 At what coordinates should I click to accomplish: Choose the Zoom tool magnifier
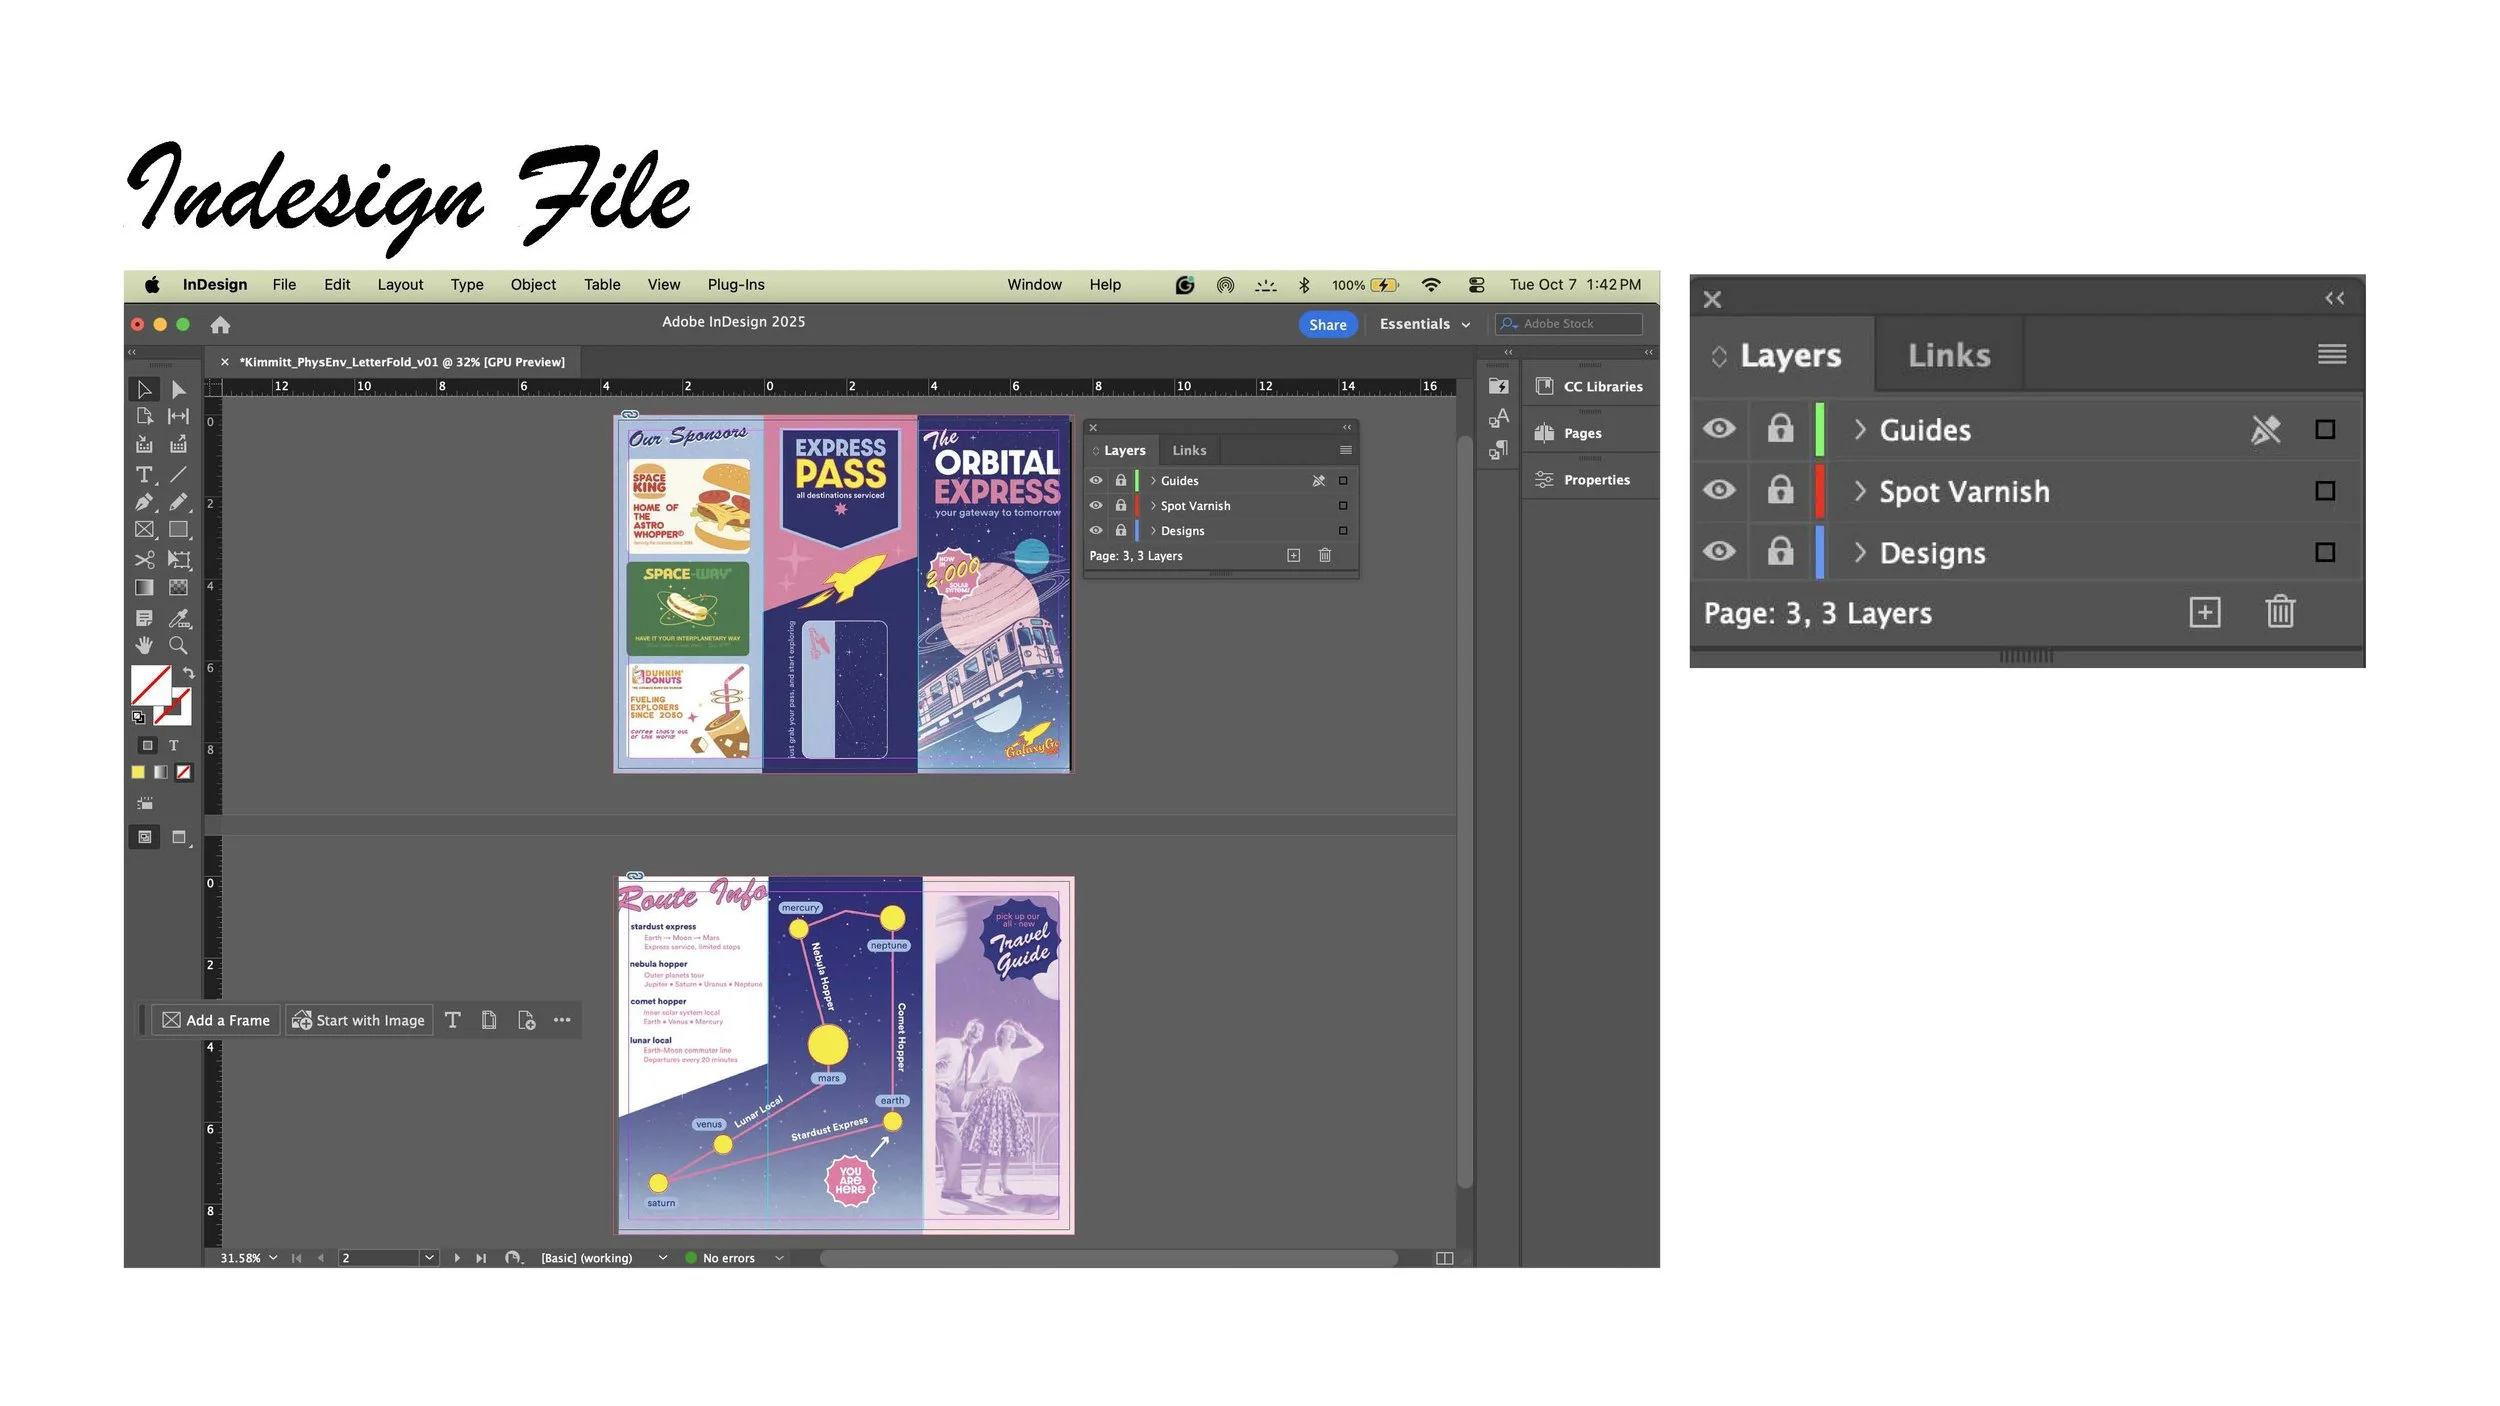tap(178, 646)
